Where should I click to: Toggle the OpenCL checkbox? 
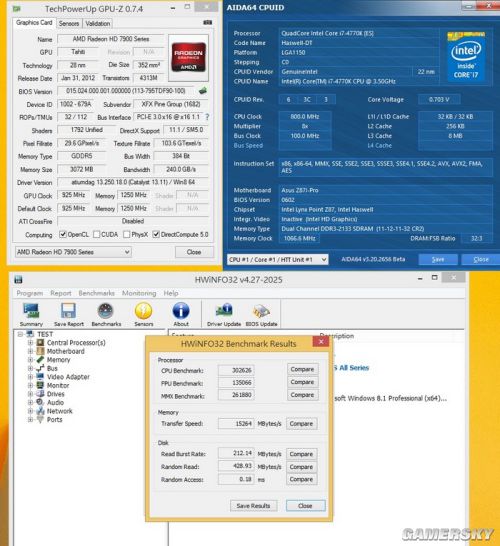pyautogui.click(x=63, y=234)
